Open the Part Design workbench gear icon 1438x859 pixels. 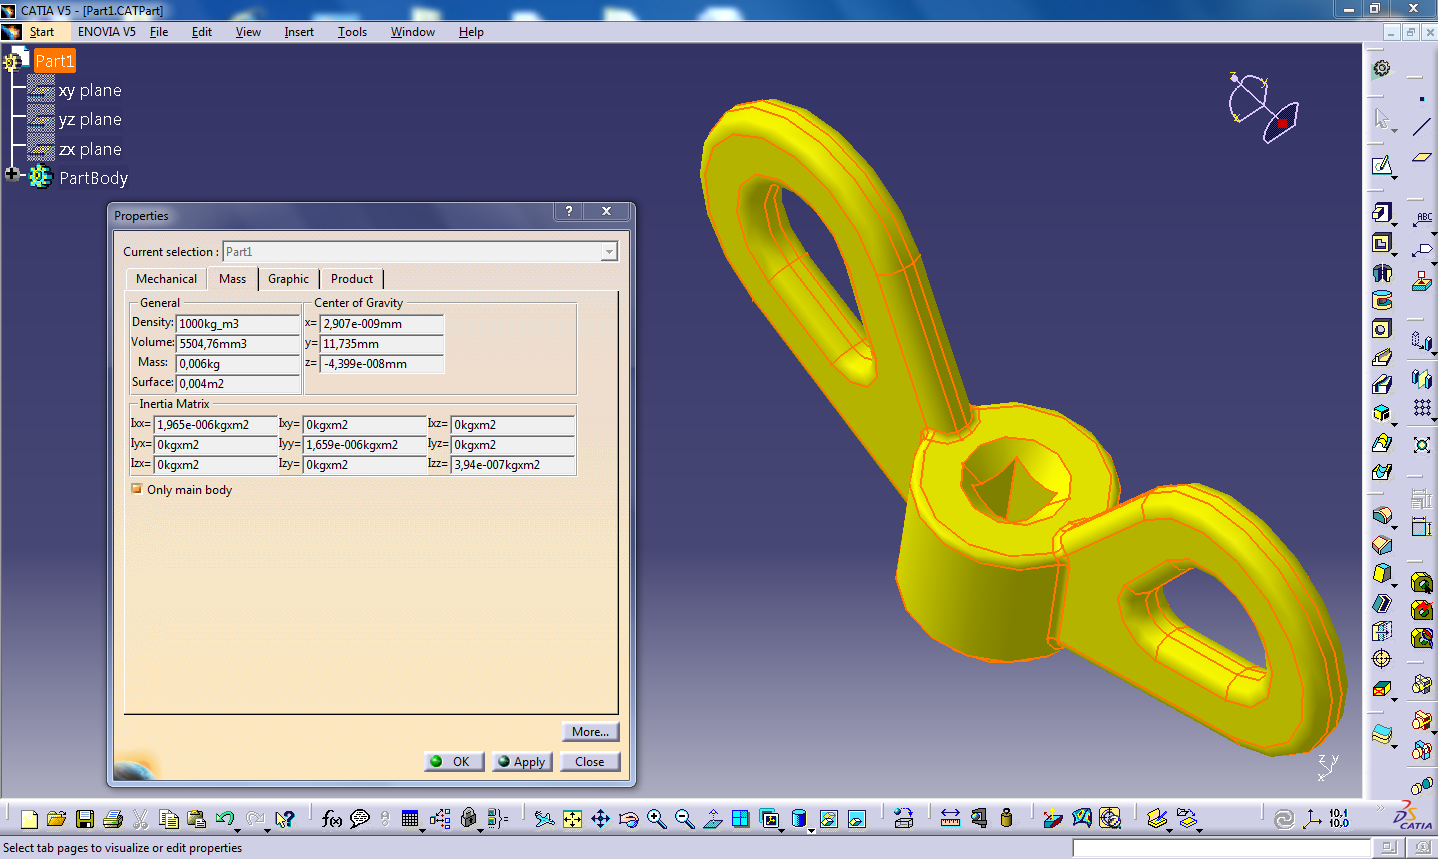click(x=1382, y=68)
